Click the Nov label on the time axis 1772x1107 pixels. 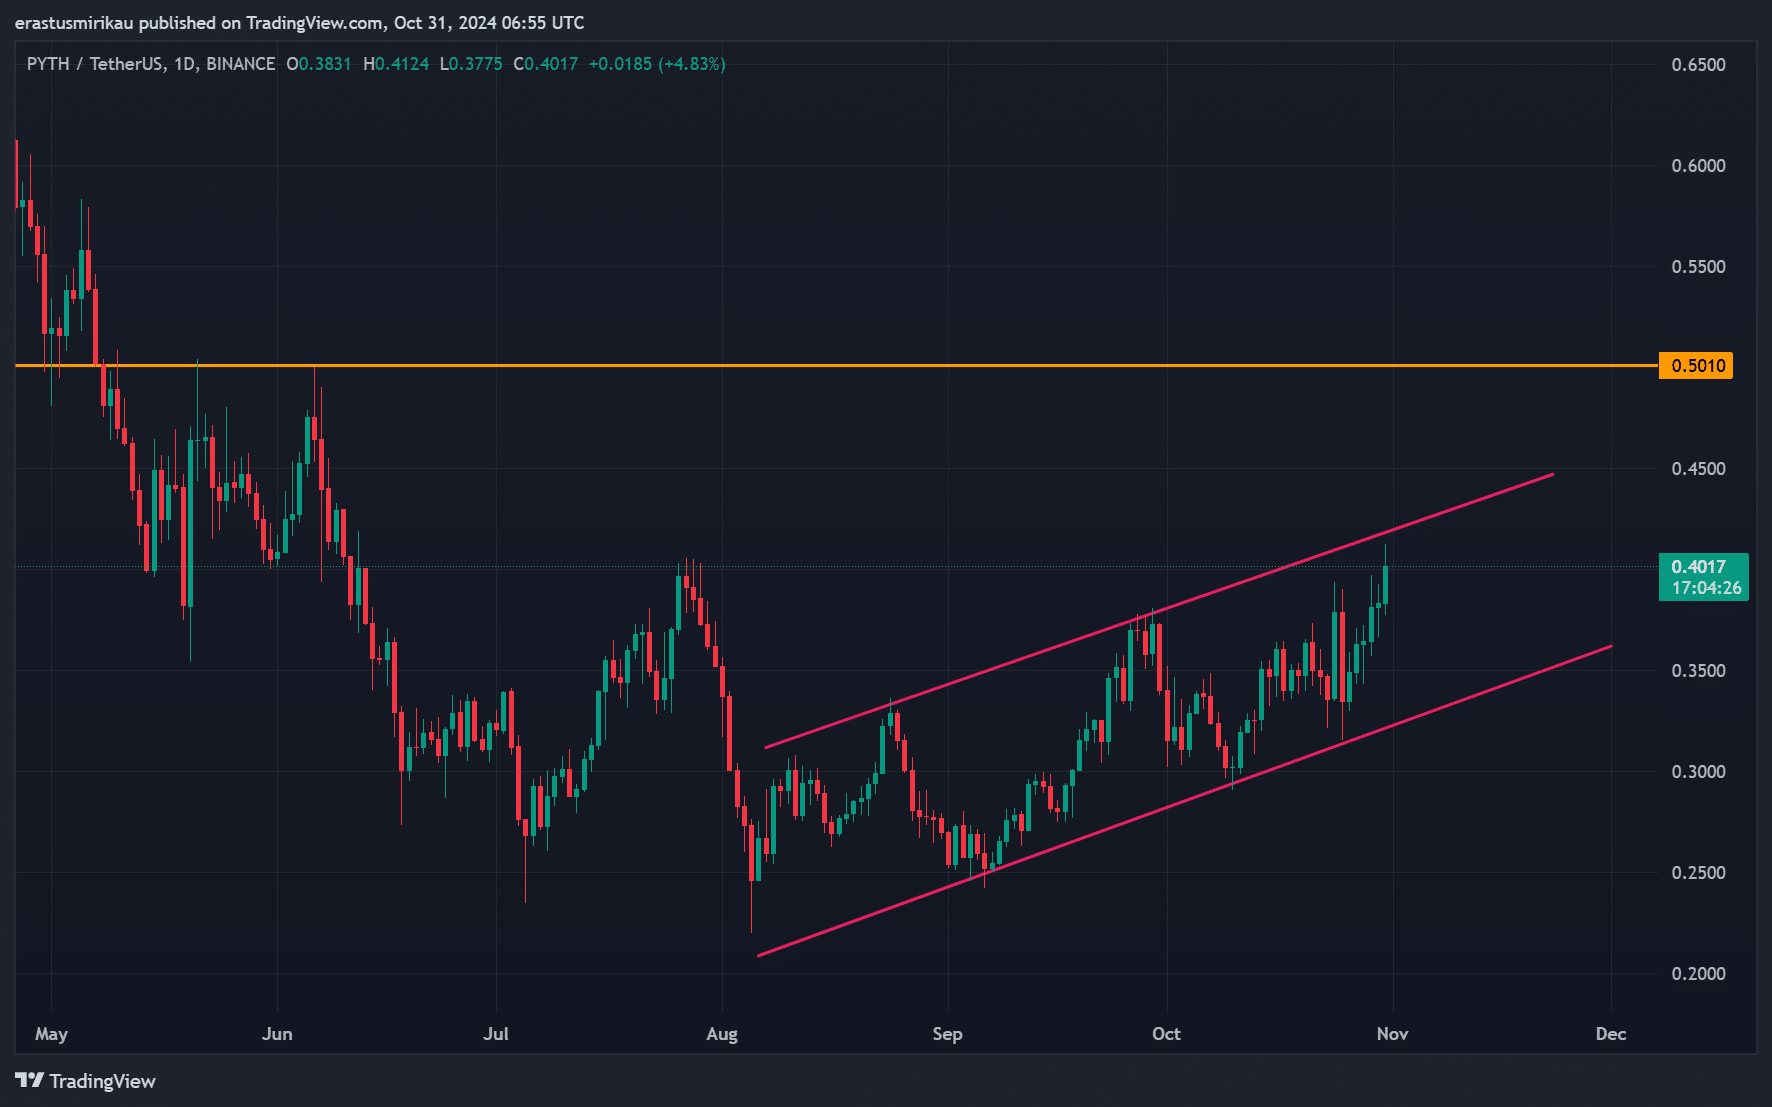[1392, 1034]
